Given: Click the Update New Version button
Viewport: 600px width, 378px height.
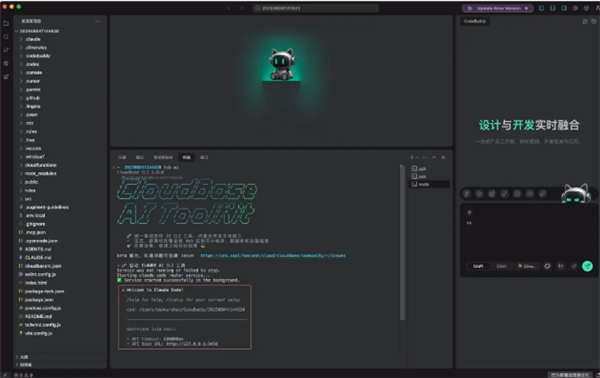Looking at the screenshot, I should tap(497, 8).
